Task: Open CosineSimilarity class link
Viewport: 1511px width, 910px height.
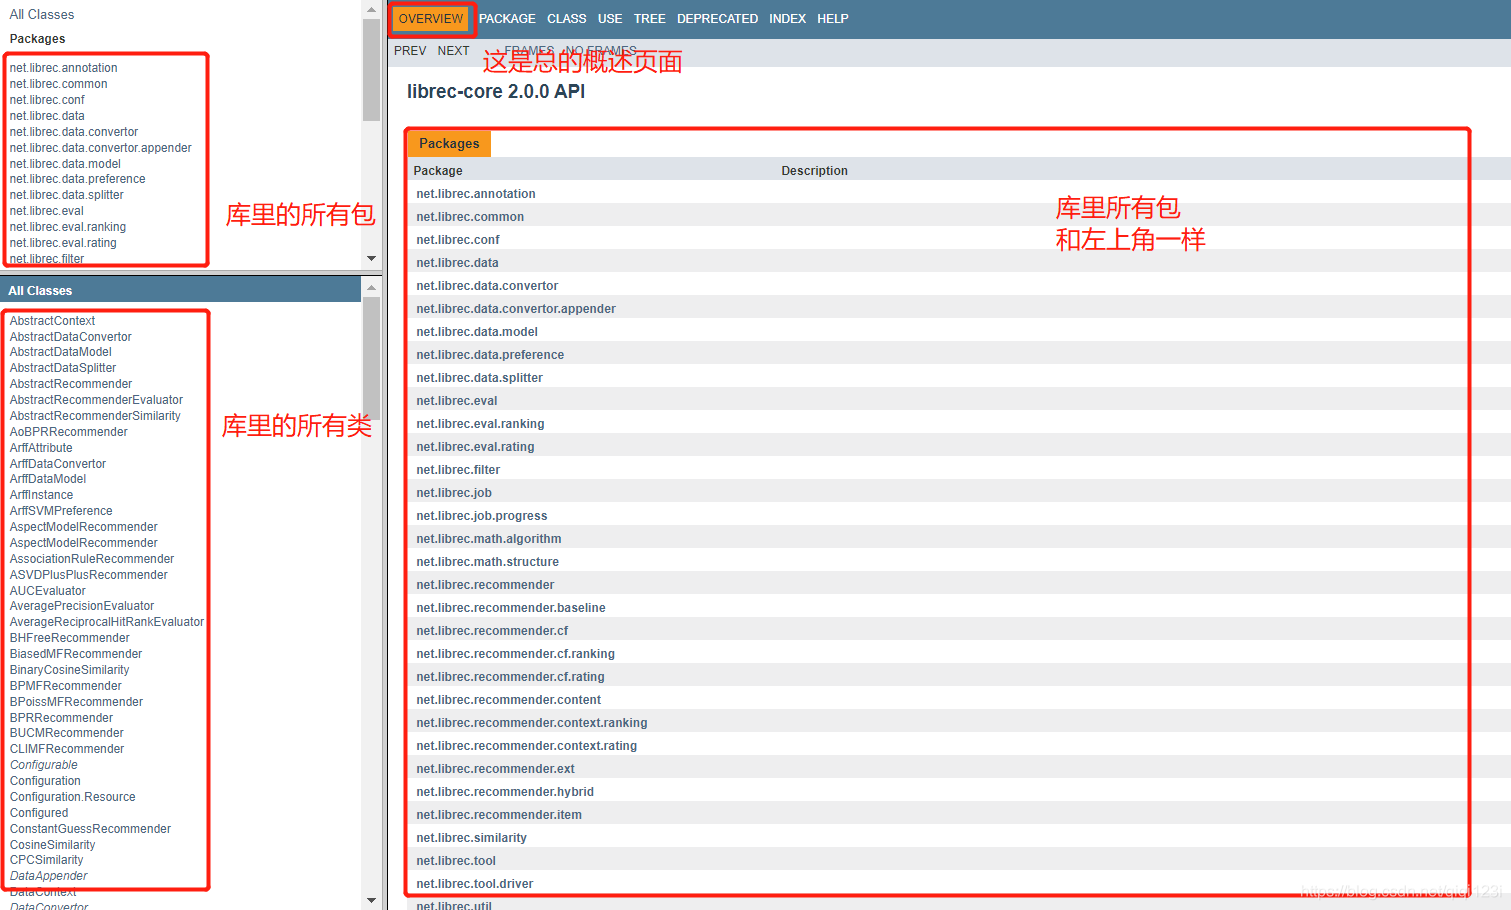Action: [53, 845]
